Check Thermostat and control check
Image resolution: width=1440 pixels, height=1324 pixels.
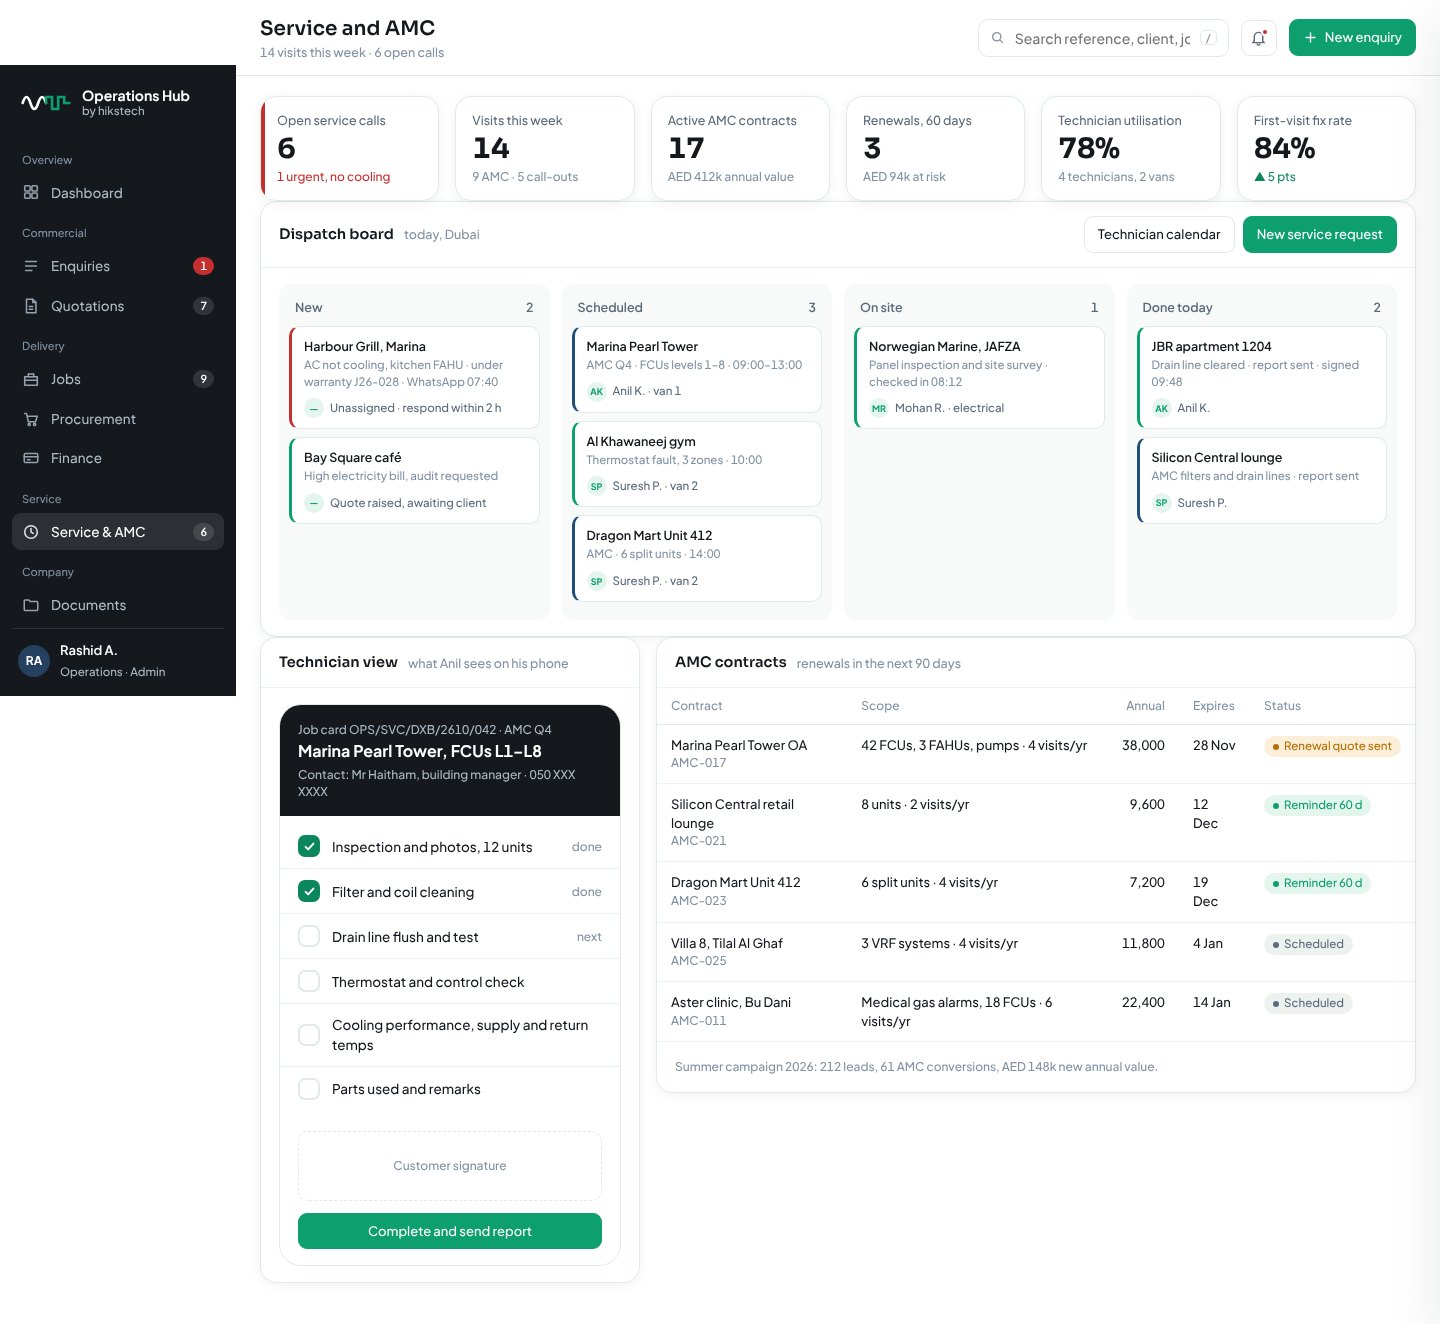point(309,981)
